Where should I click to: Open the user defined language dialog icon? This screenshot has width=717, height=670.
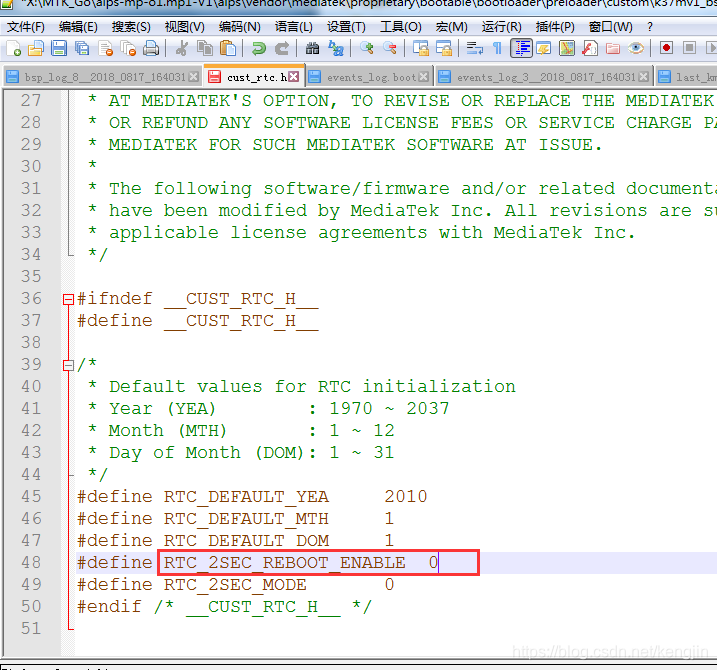(x=544, y=48)
